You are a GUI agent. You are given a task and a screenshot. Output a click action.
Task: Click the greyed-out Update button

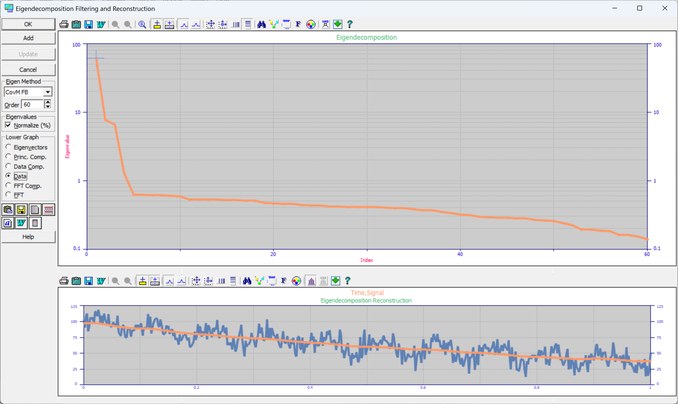click(28, 54)
